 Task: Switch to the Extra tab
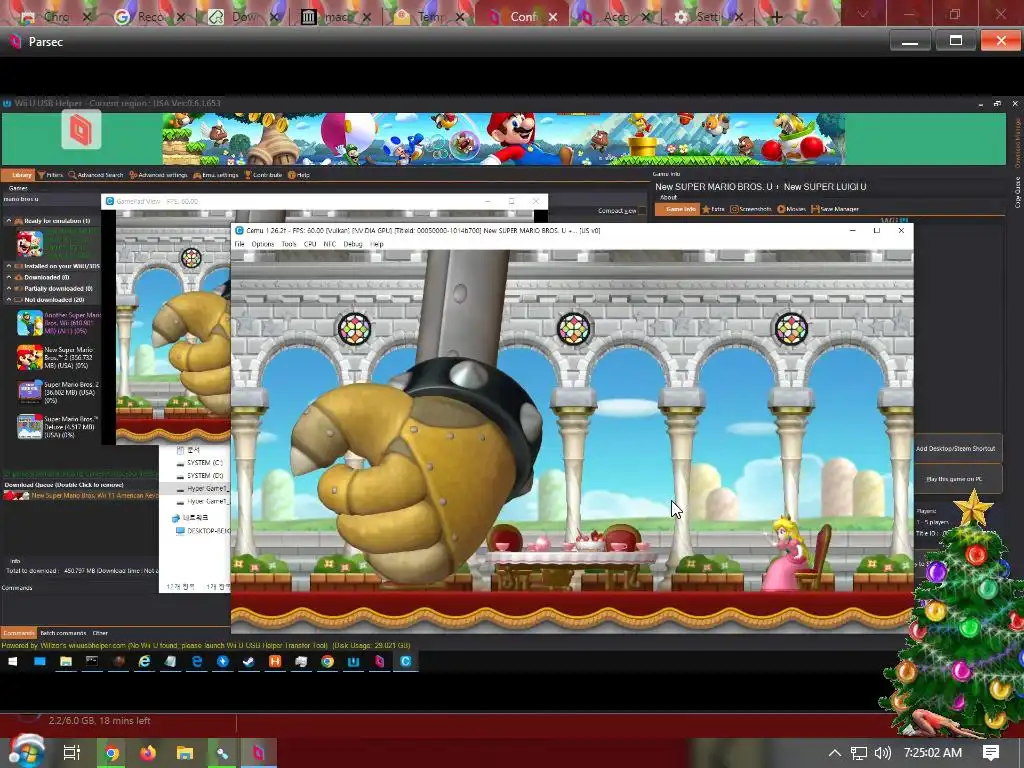coord(713,209)
